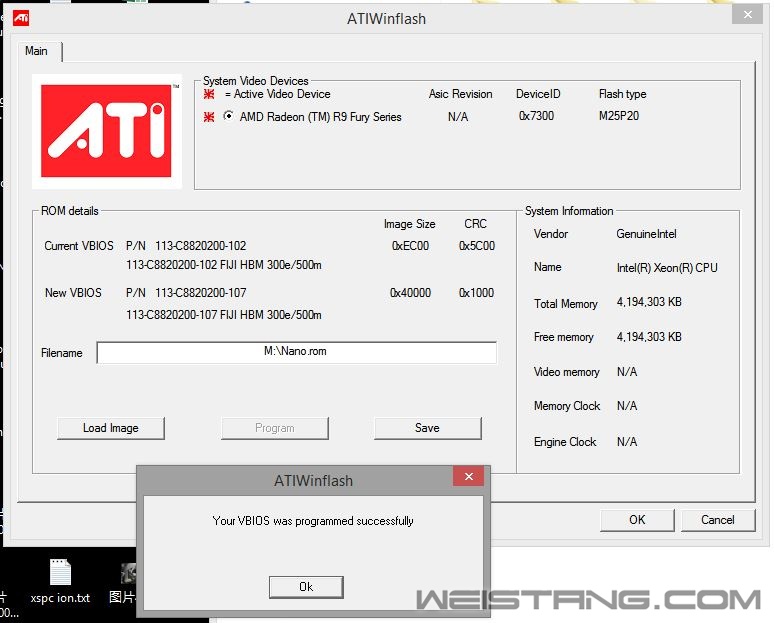
Task: Click the -107 FIJI HBM 300e/500m description line
Action: tap(224, 315)
